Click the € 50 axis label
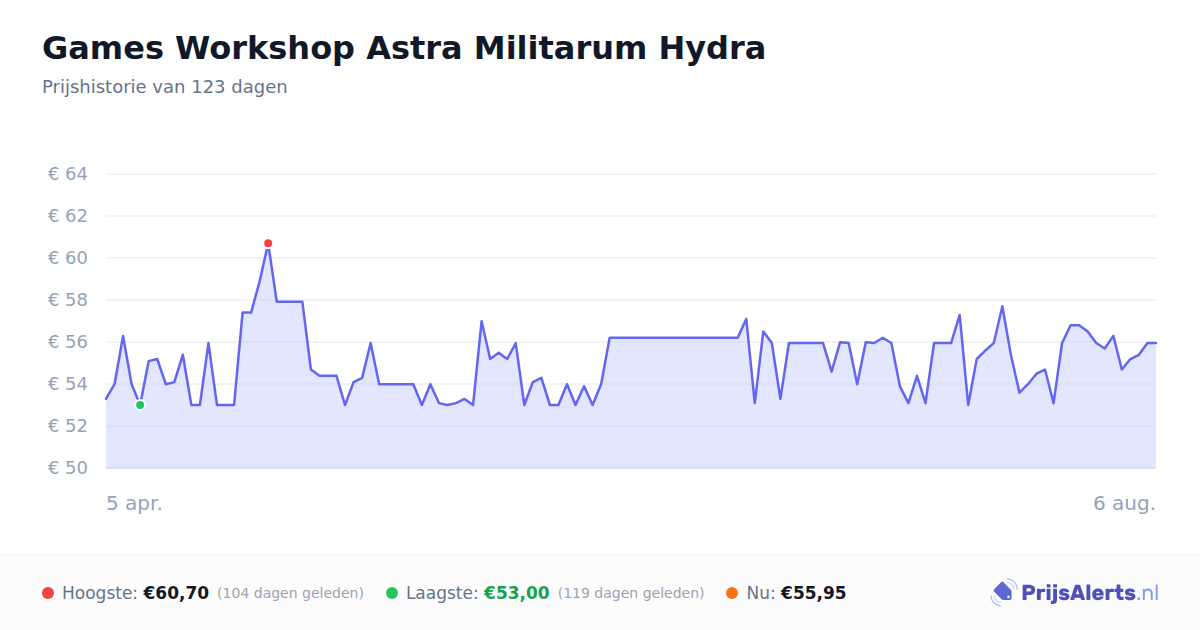The height and width of the screenshot is (630, 1200). coord(68,468)
